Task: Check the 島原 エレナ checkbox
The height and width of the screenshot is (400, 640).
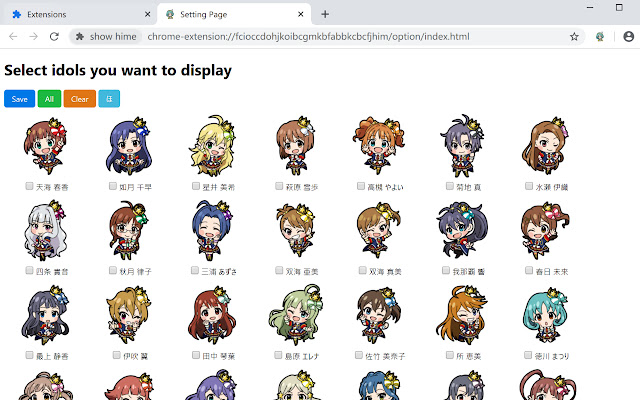Action: pyautogui.click(x=278, y=355)
